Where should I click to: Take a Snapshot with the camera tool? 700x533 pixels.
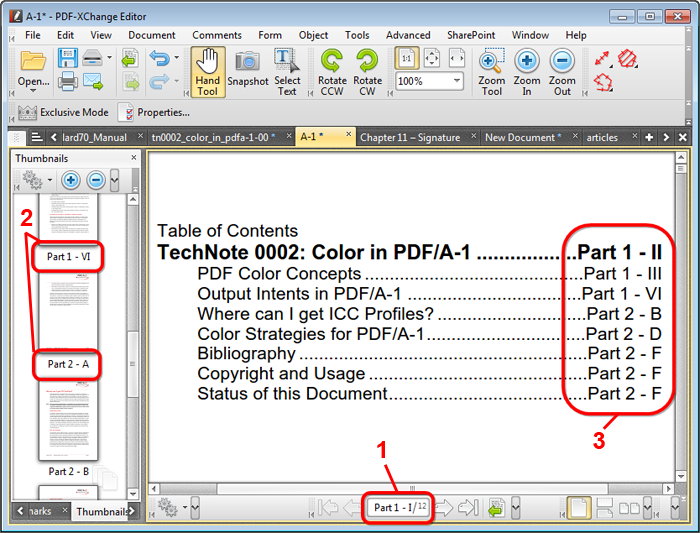247,71
